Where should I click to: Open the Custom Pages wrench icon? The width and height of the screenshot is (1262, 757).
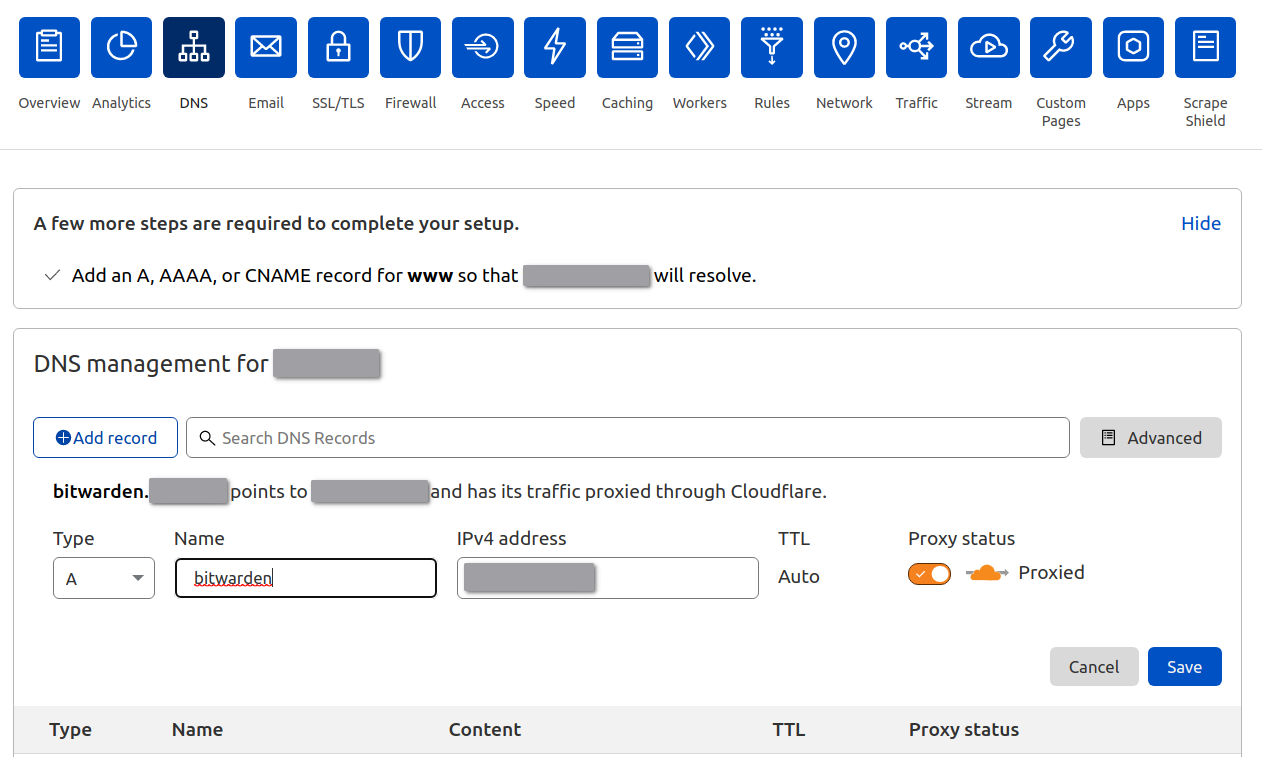[x=1060, y=47]
